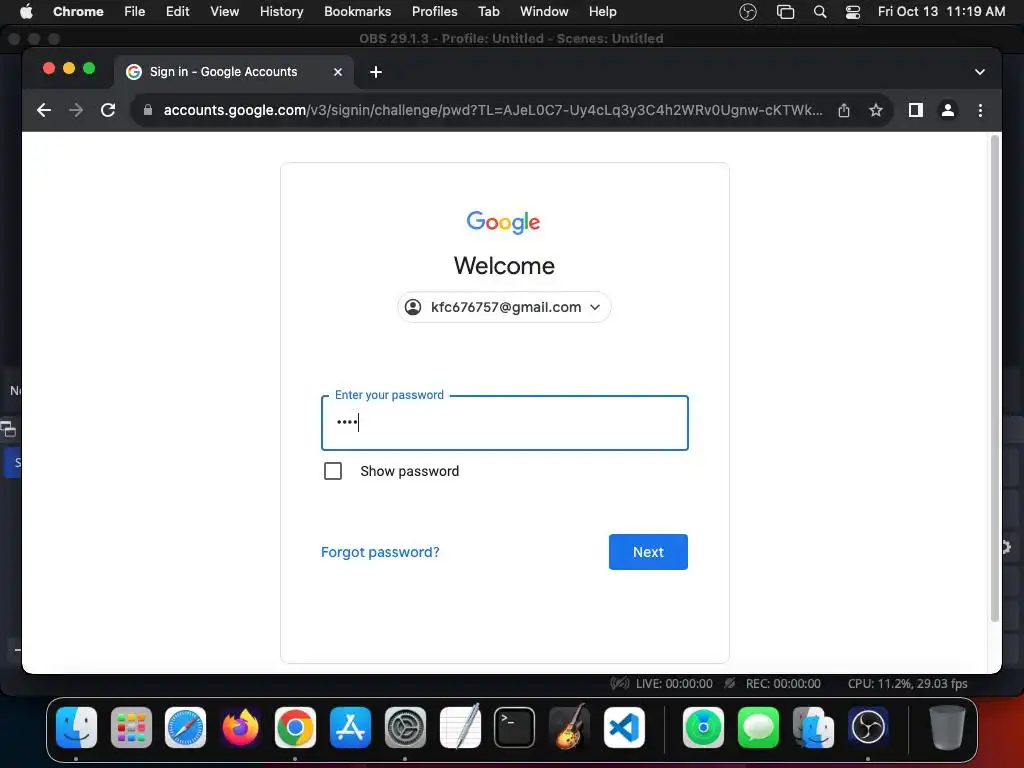Image resolution: width=1024 pixels, height=768 pixels.
Task: Follow the Forgot password? link
Action: point(380,552)
